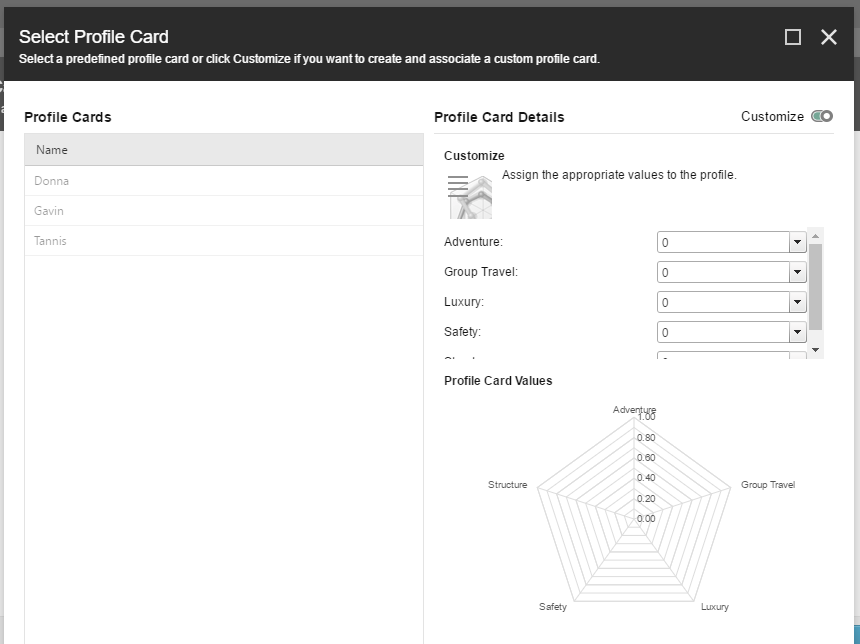860x644 pixels.
Task: Click the Safety value input field
Action: [x=723, y=332]
